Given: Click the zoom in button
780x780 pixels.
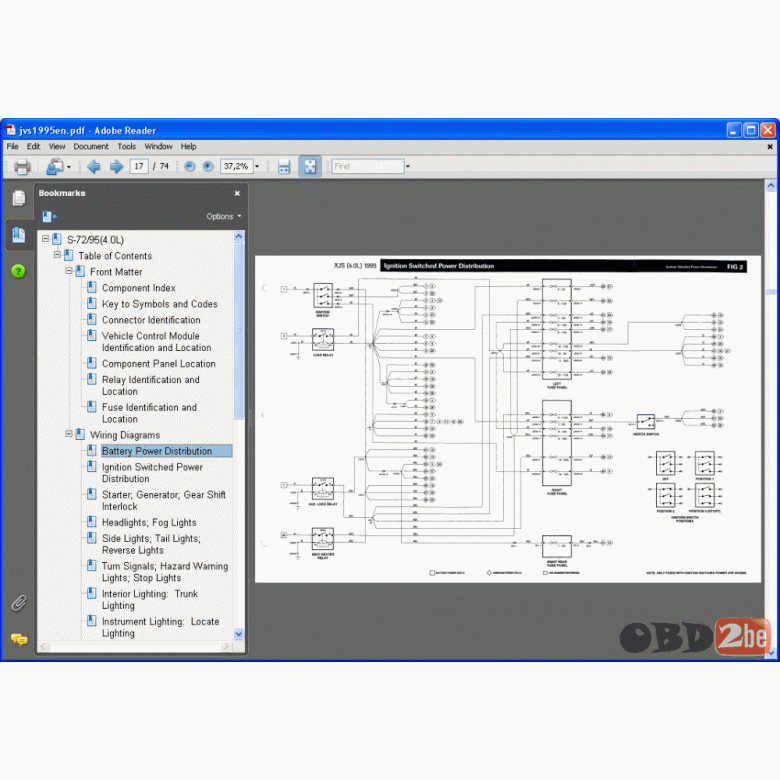Looking at the screenshot, I should 208,166.
